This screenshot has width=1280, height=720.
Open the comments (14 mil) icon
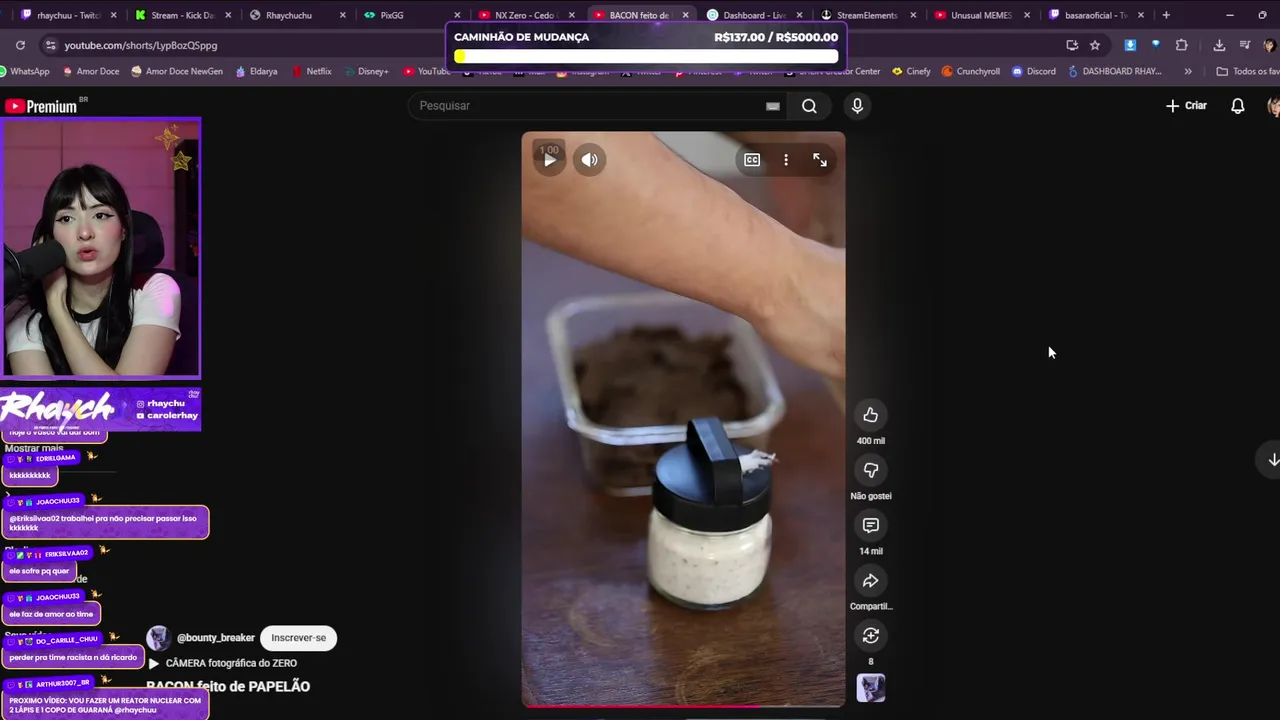pyautogui.click(x=870, y=525)
